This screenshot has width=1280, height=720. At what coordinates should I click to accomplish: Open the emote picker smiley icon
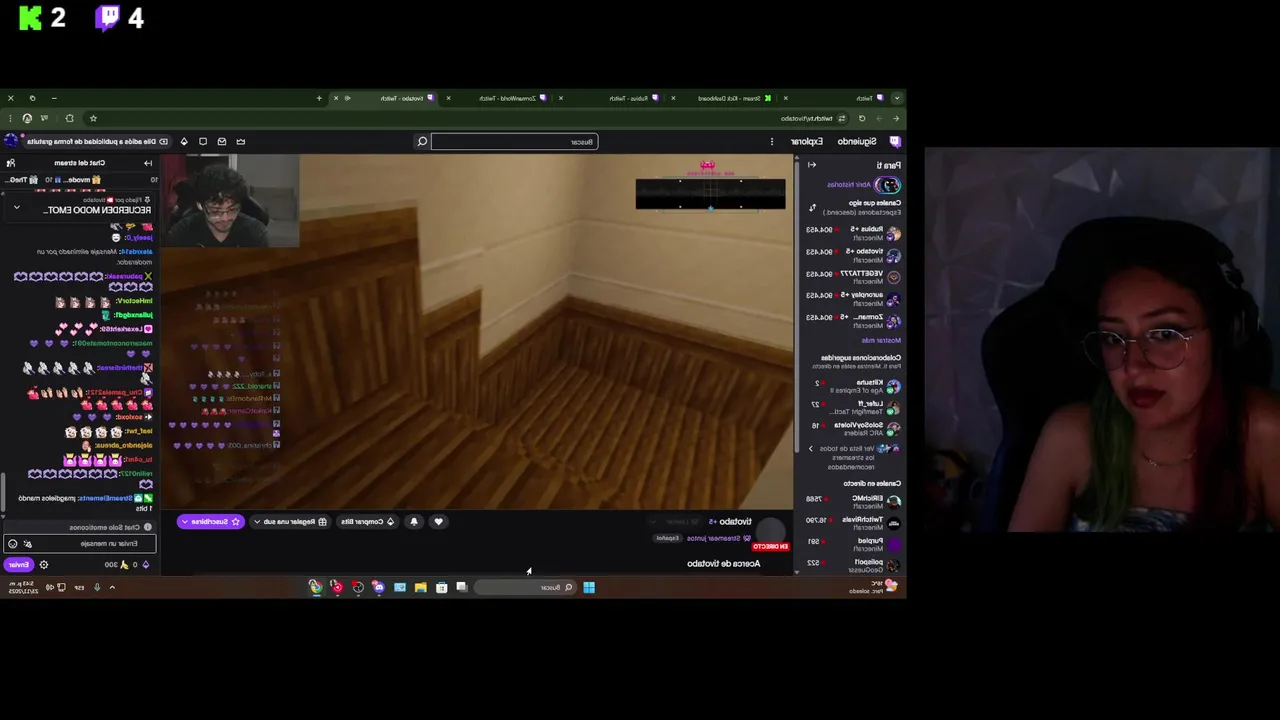tap(12, 544)
